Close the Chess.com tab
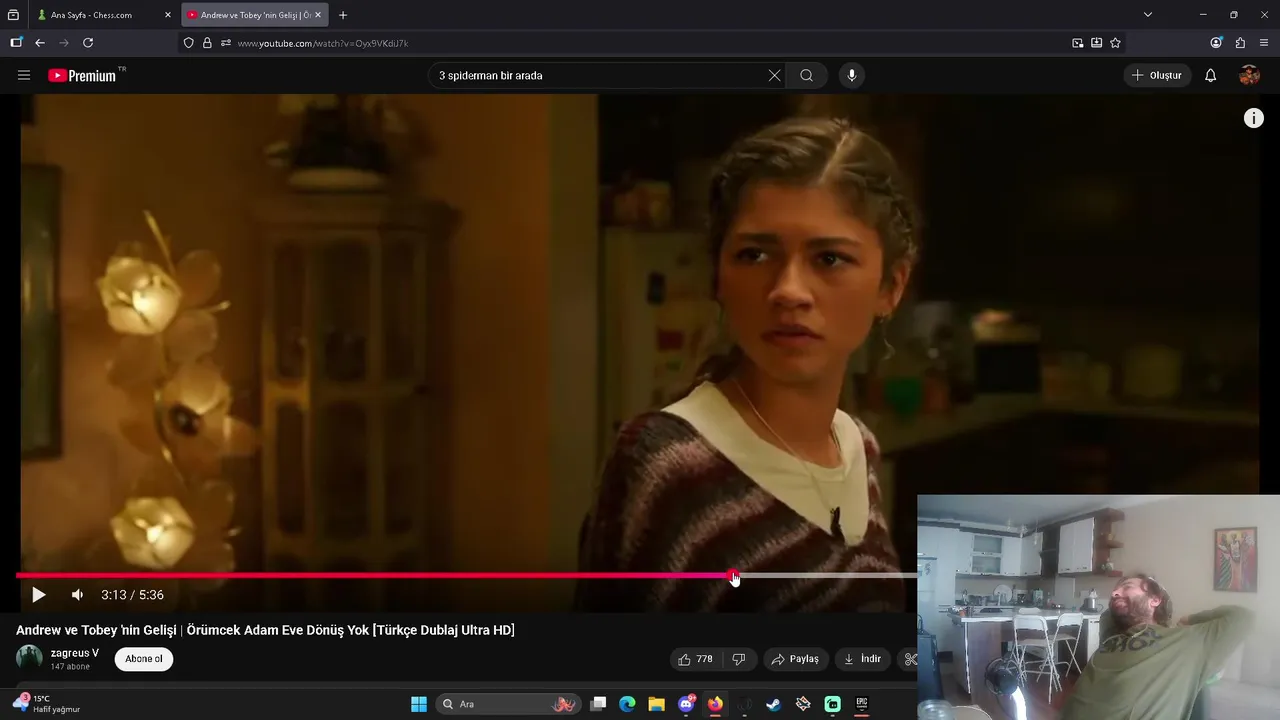Screen dimensions: 1280x720 pos(167,15)
